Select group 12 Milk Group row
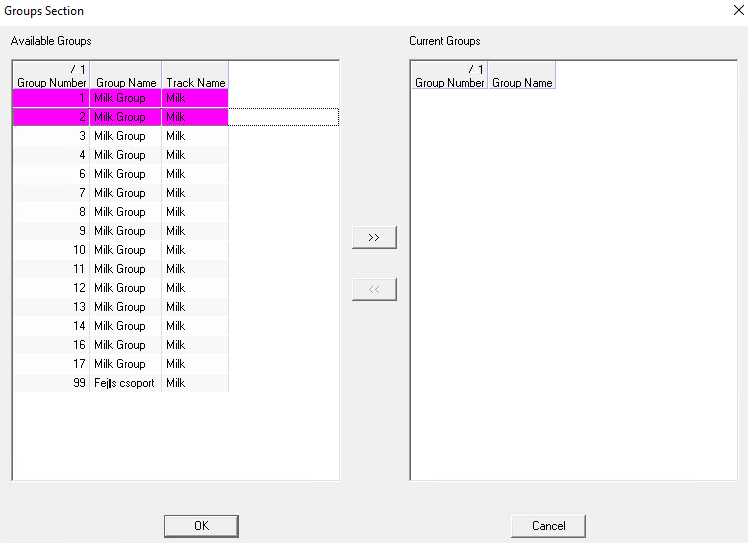 coord(120,288)
